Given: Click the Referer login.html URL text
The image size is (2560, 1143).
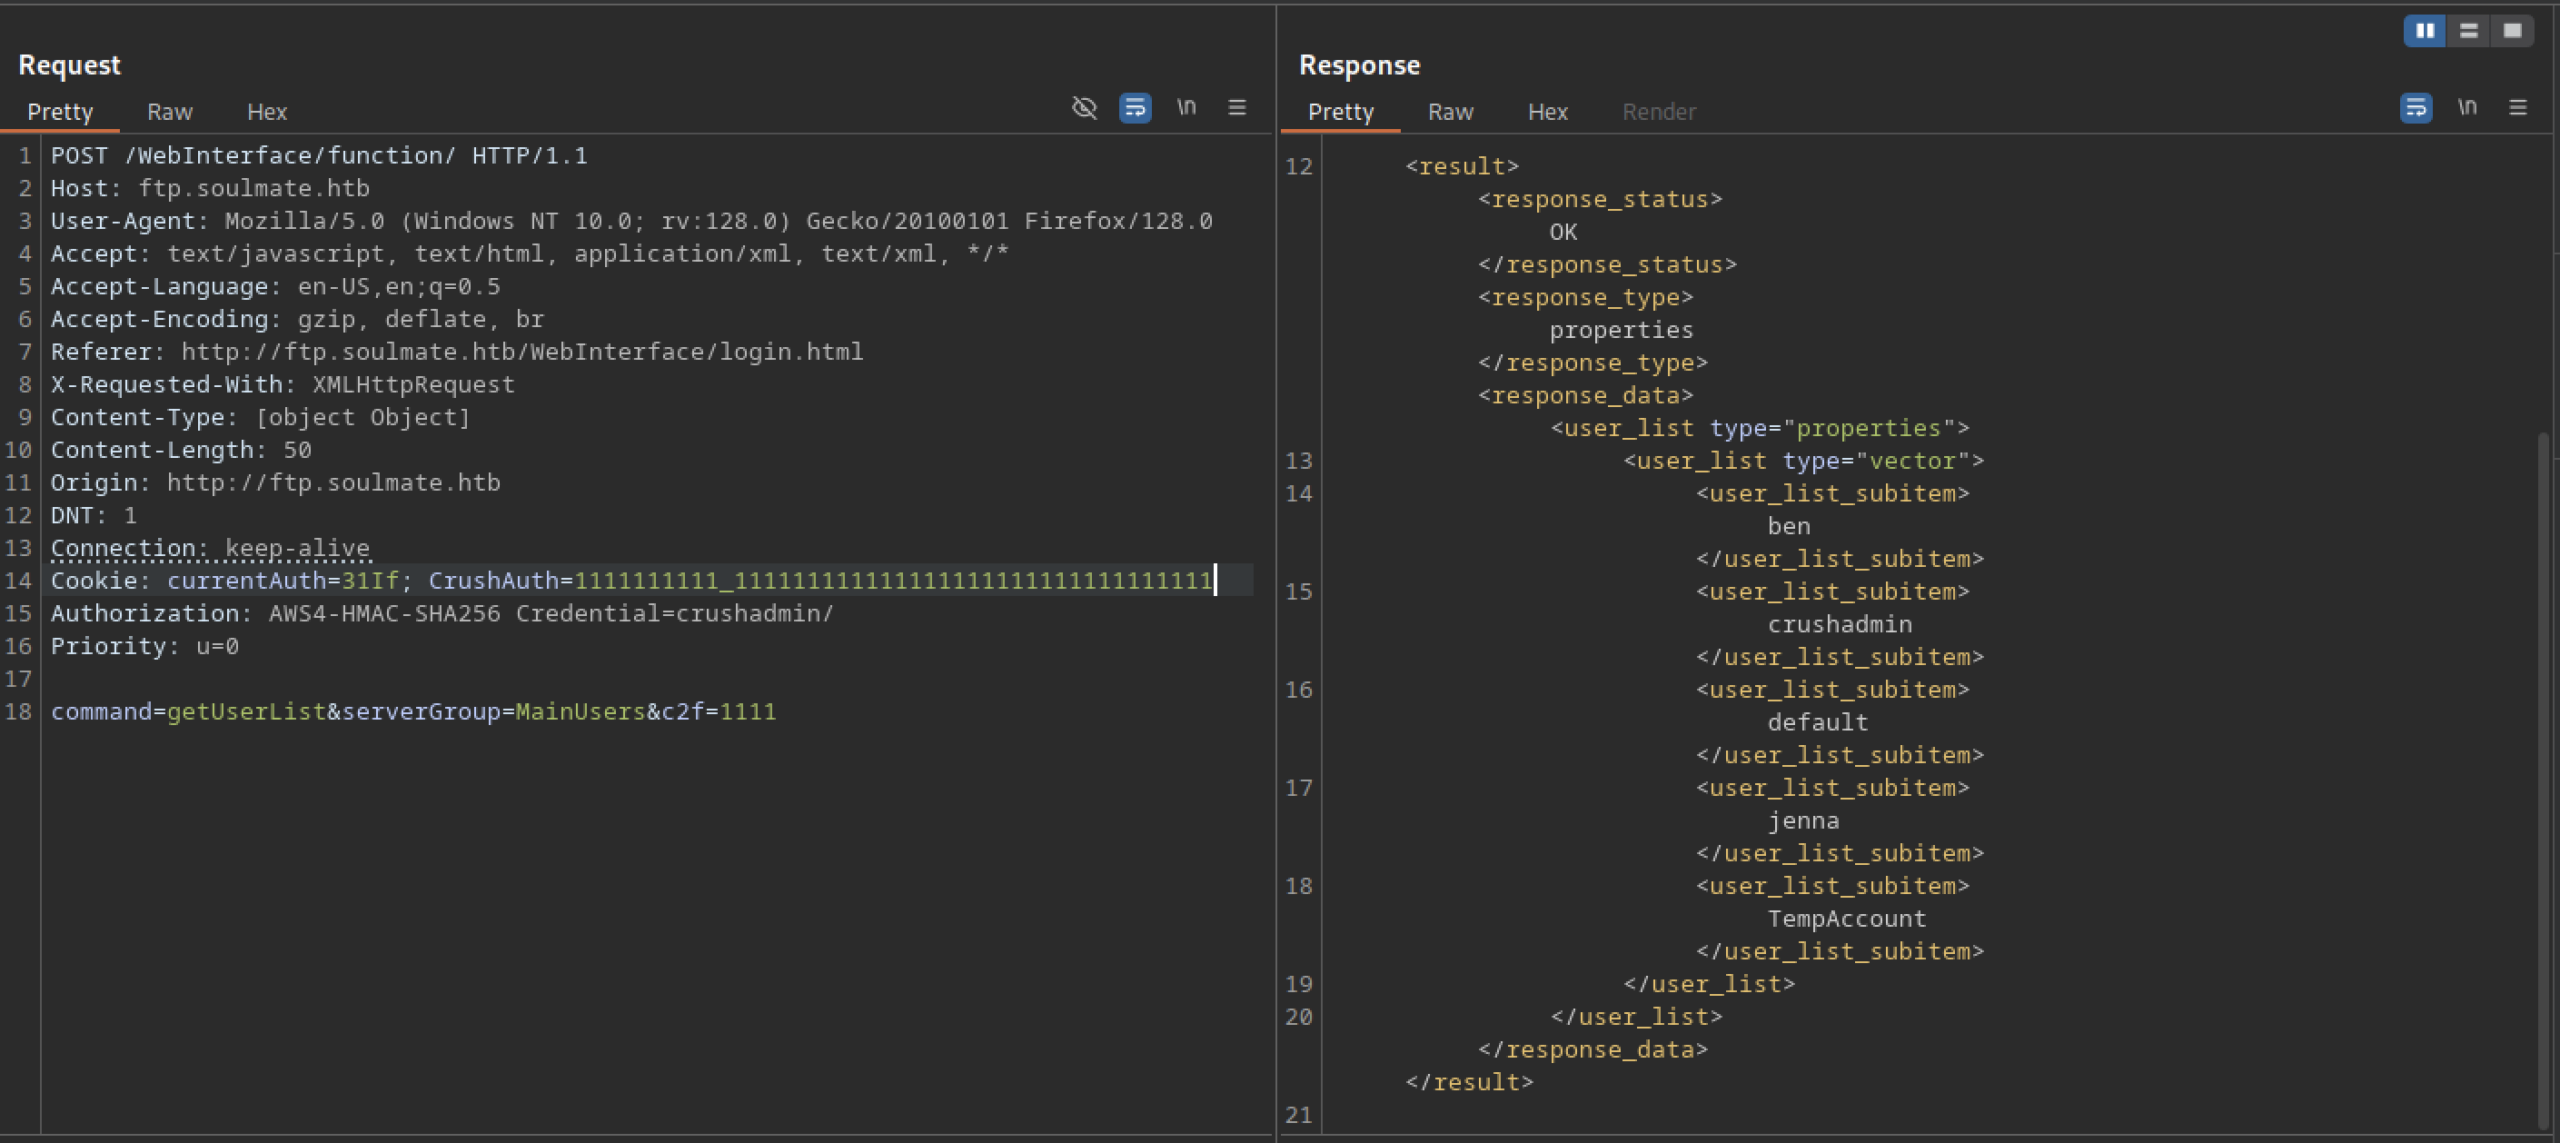Looking at the screenshot, I should pos(521,352).
